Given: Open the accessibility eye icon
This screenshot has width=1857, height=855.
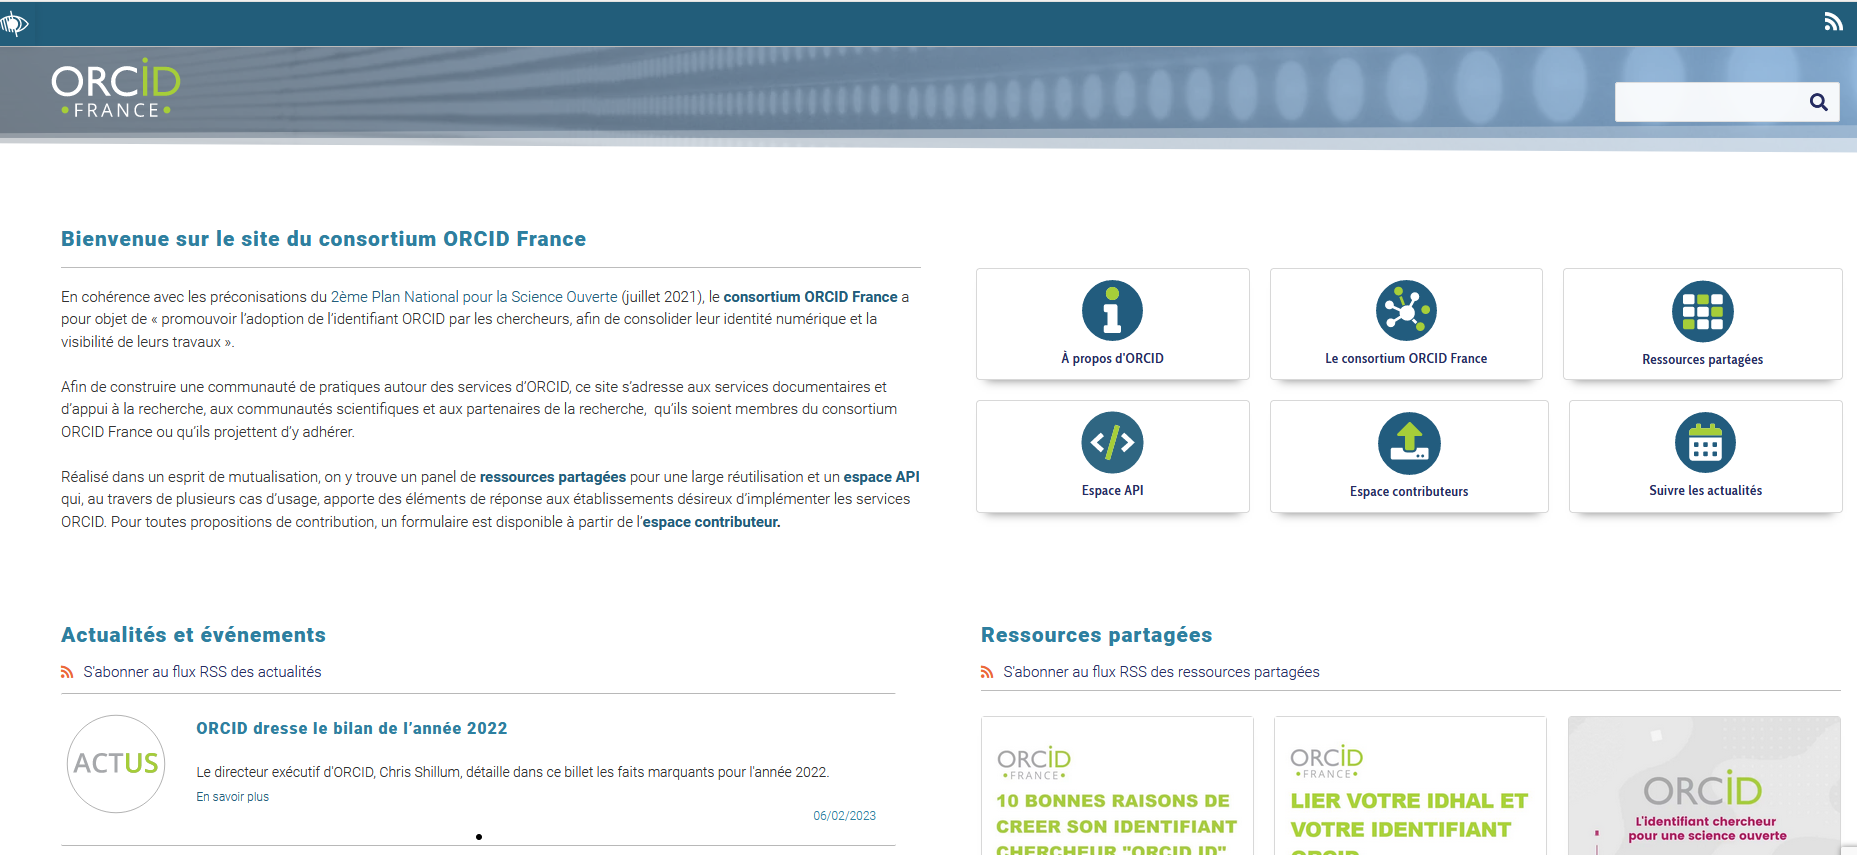Looking at the screenshot, I should point(14,23).
